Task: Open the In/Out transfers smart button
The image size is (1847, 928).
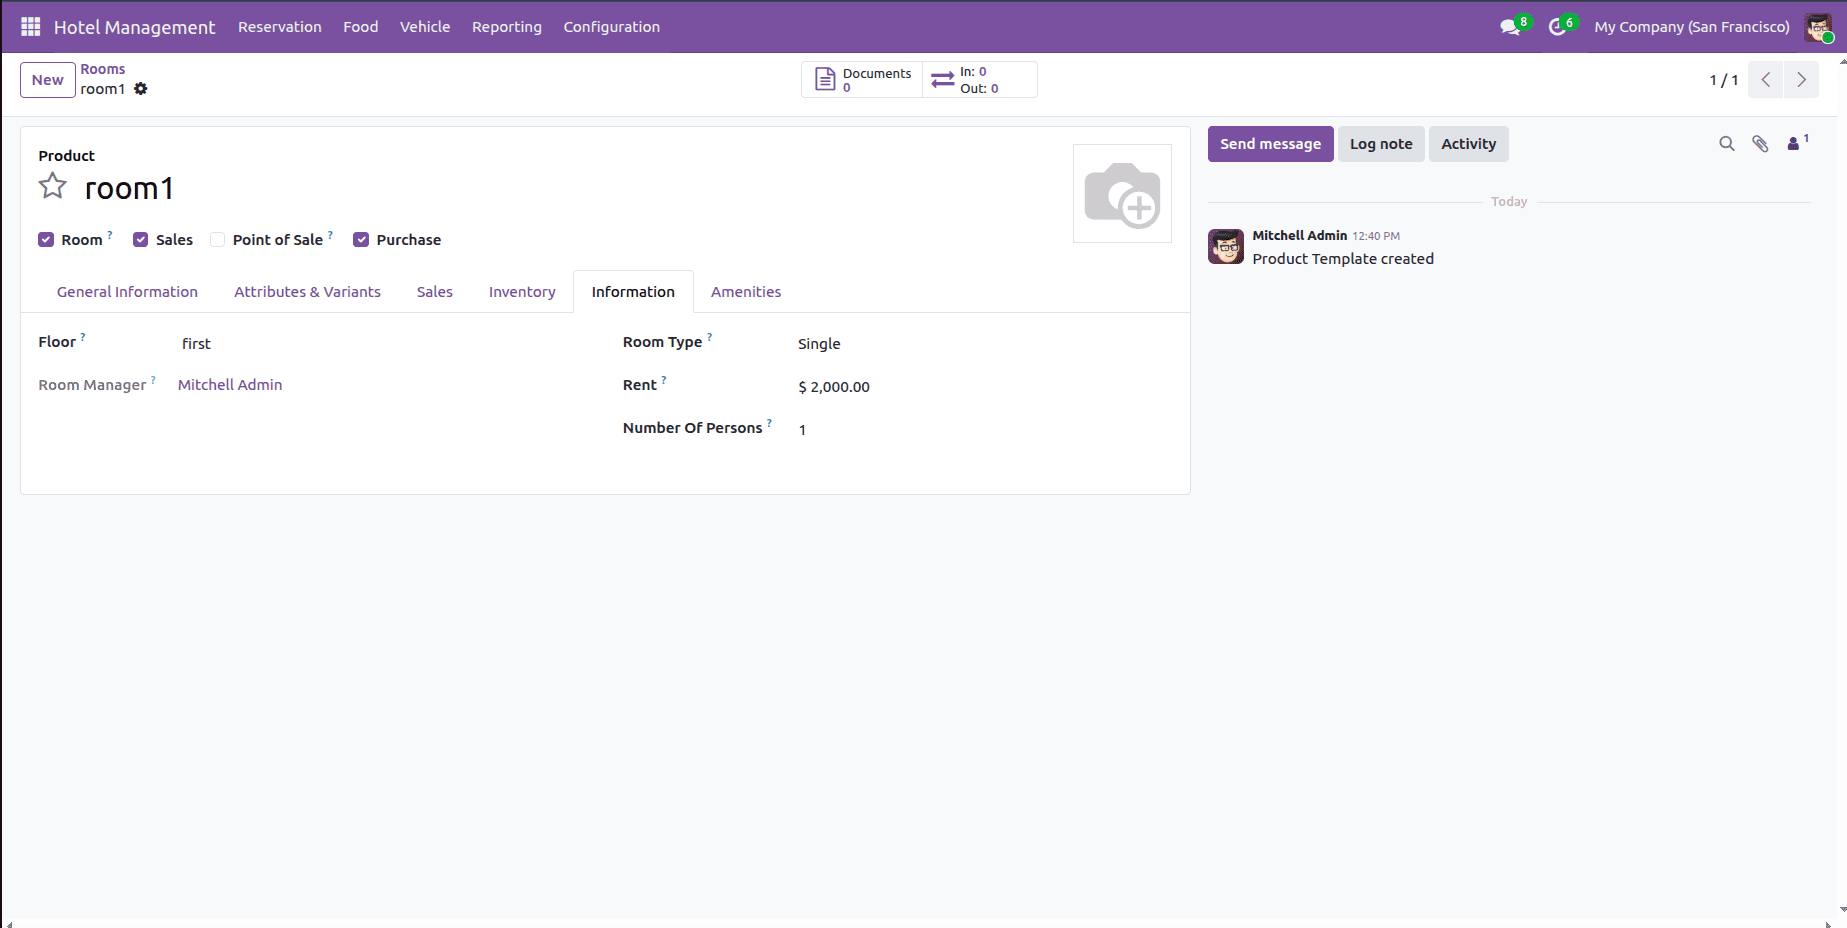Action: click(979, 80)
